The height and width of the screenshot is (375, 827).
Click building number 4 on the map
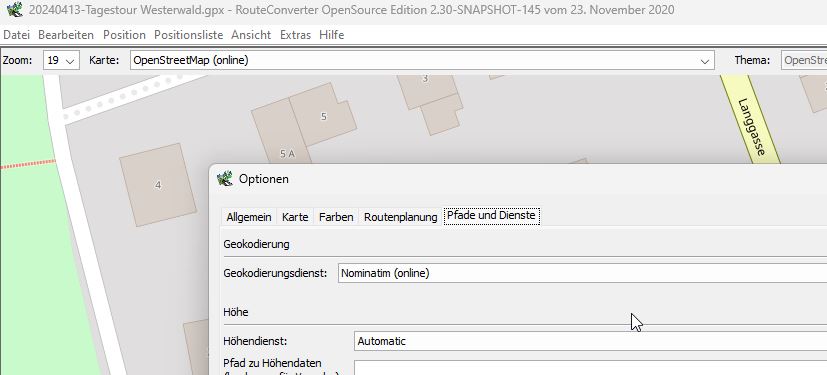(158, 185)
